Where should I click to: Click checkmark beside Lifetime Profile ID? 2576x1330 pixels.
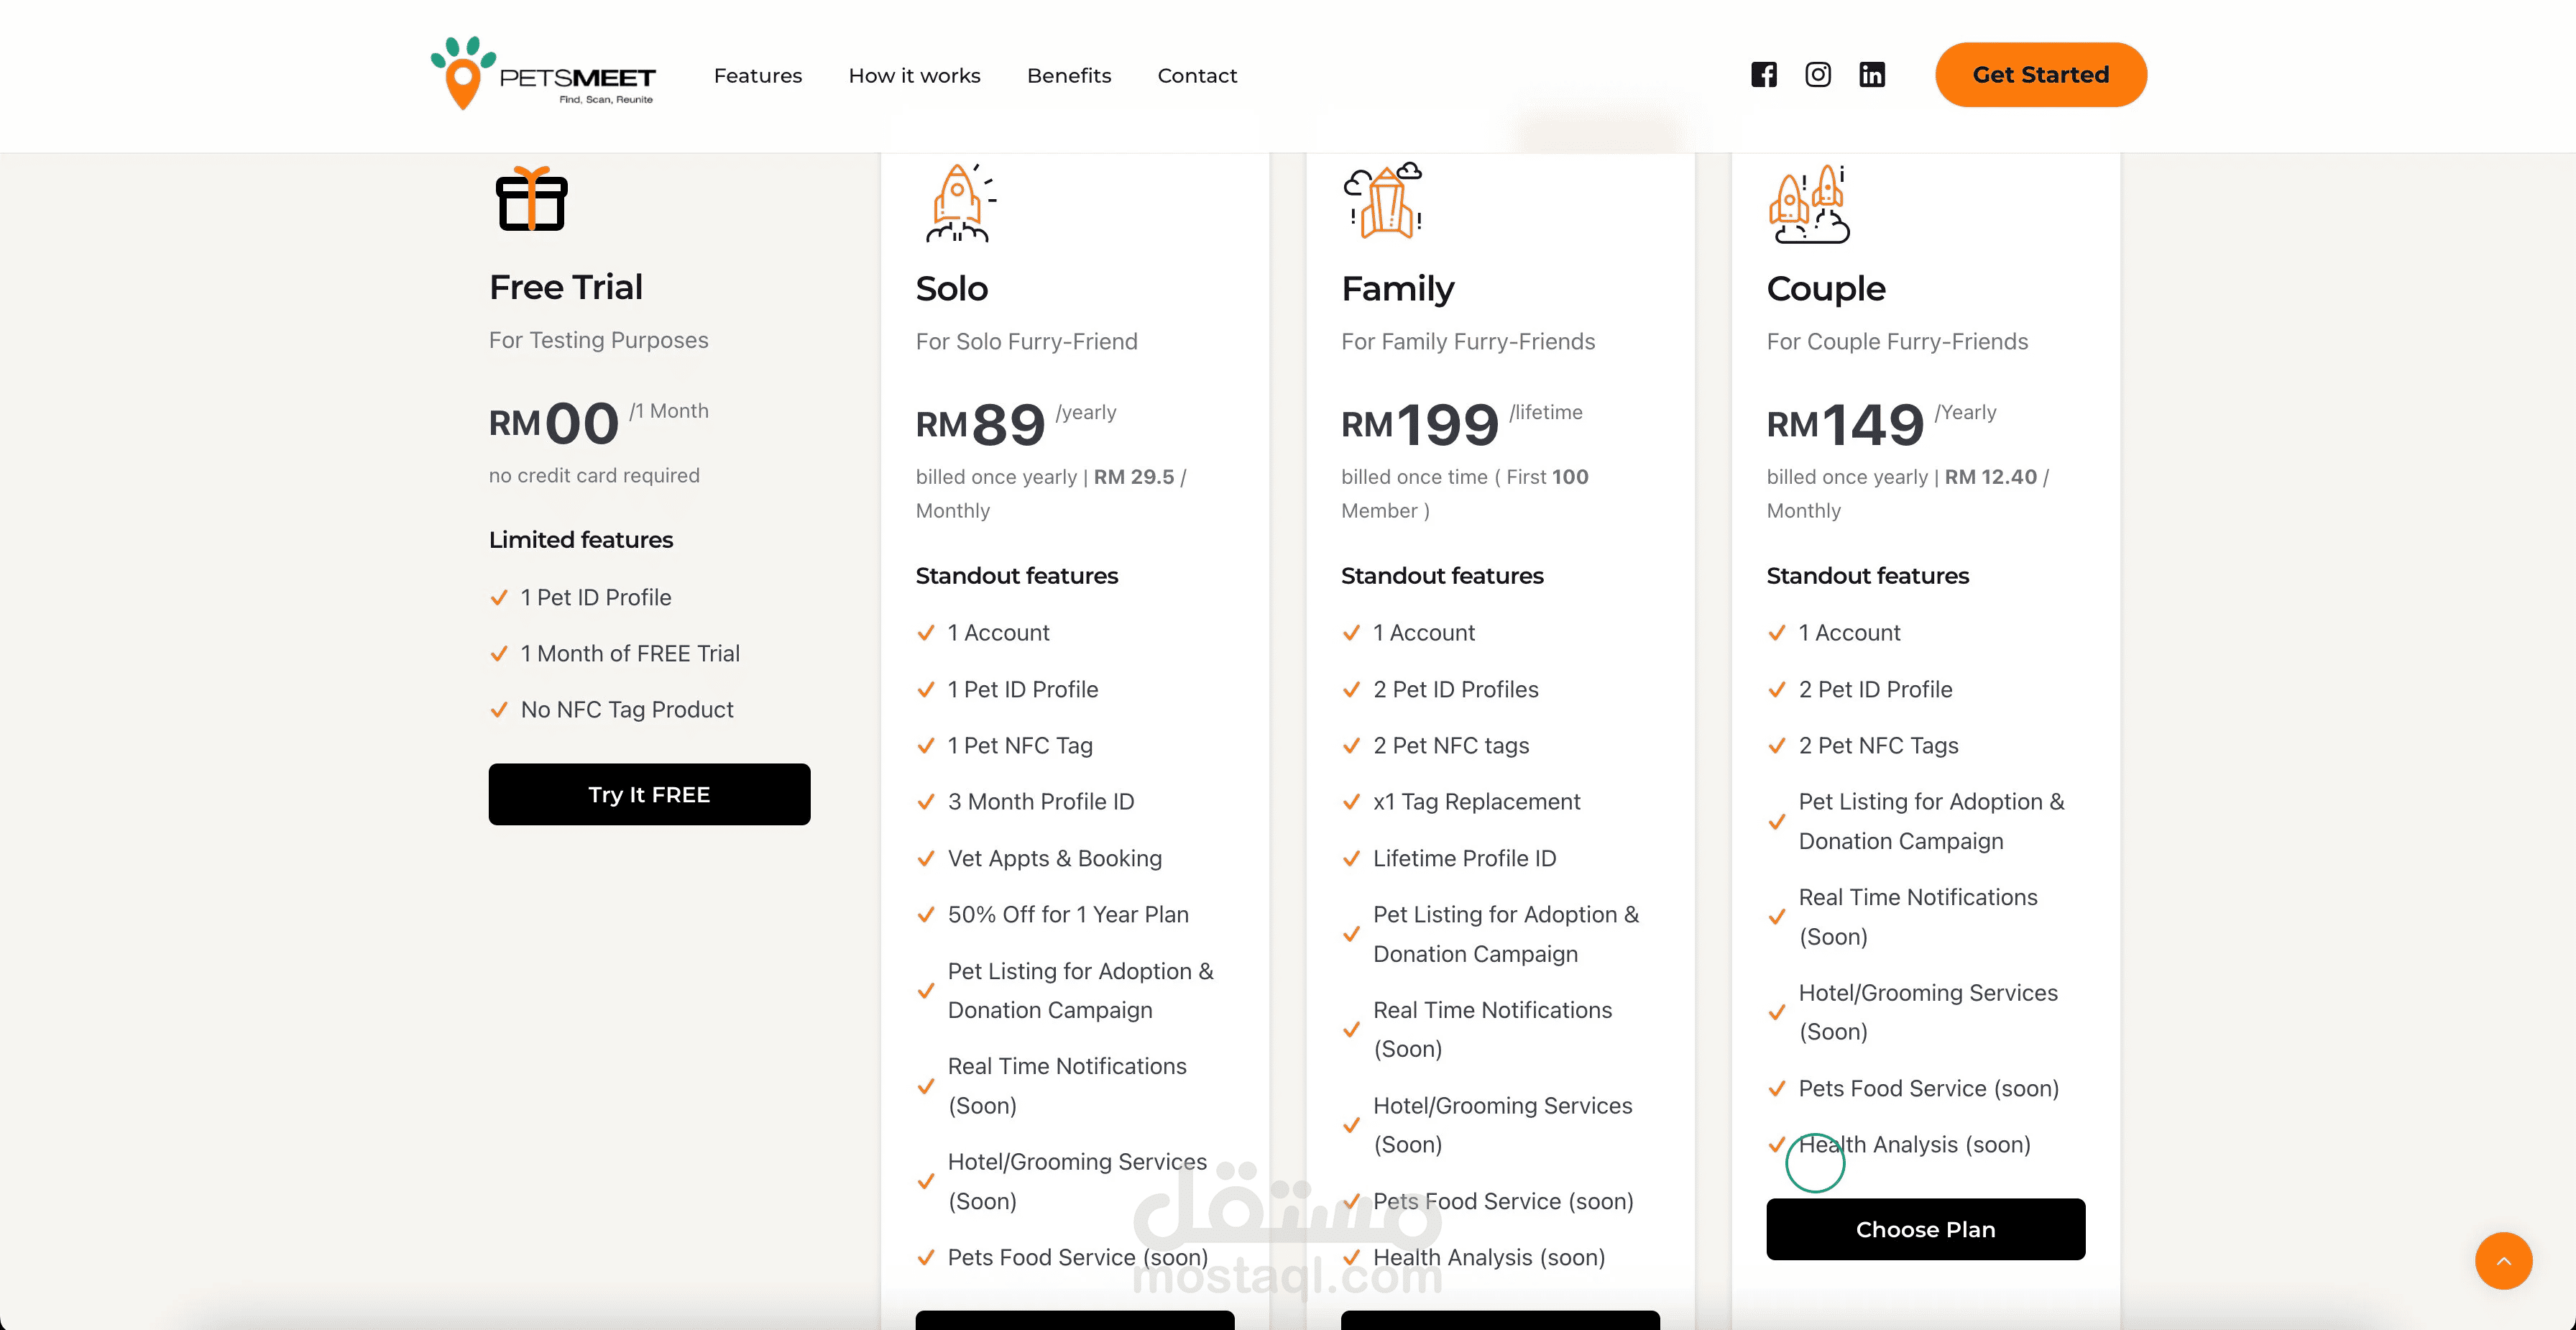pyautogui.click(x=1351, y=859)
